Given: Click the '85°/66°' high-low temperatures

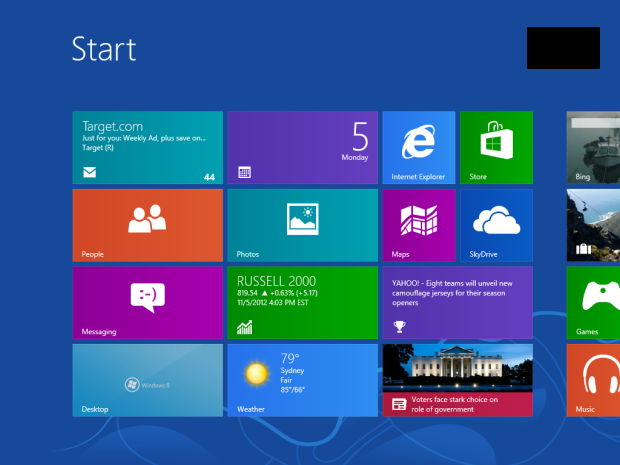Looking at the screenshot, I should (x=293, y=389).
